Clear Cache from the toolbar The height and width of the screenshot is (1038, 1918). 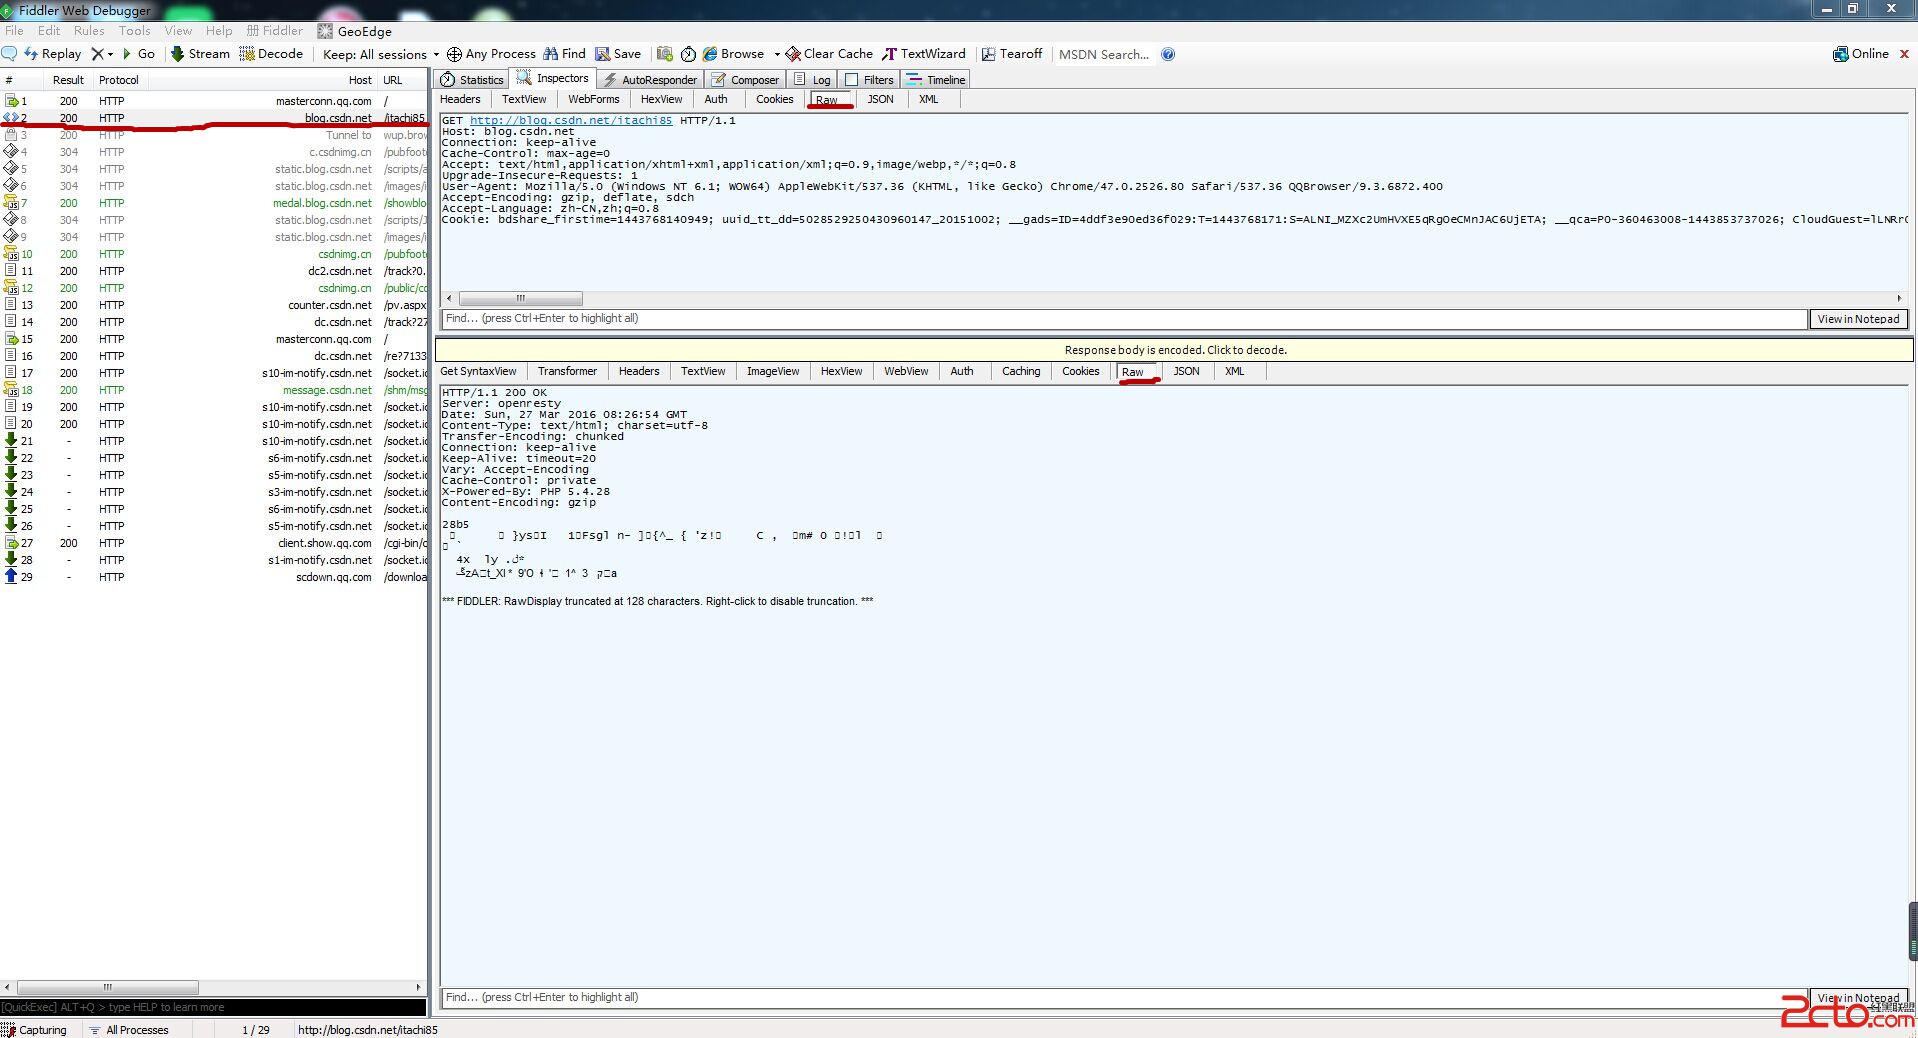[829, 54]
